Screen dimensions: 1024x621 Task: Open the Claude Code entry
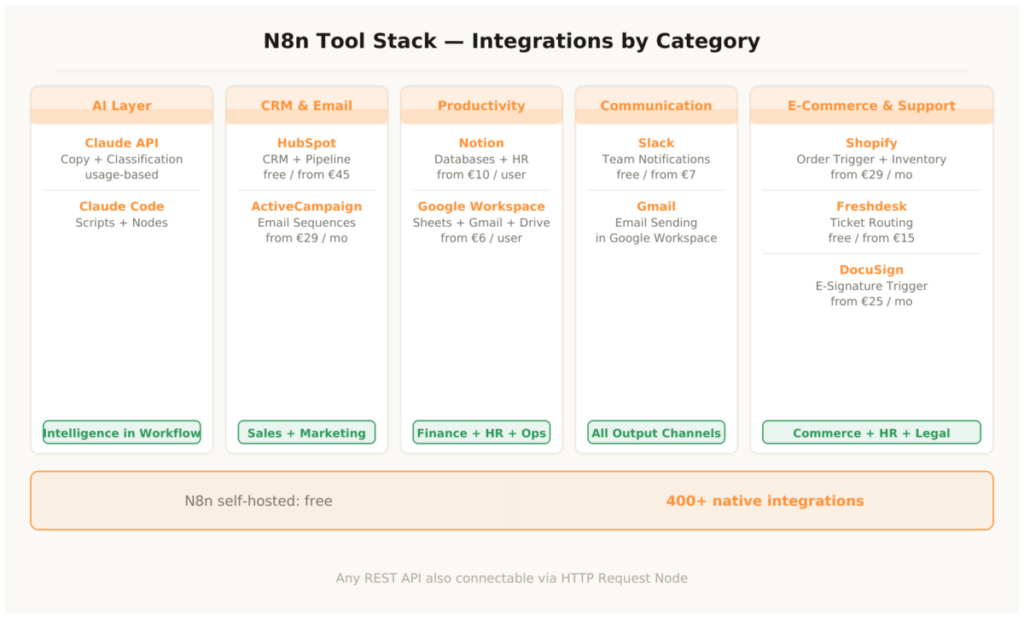[x=121, y=206]
